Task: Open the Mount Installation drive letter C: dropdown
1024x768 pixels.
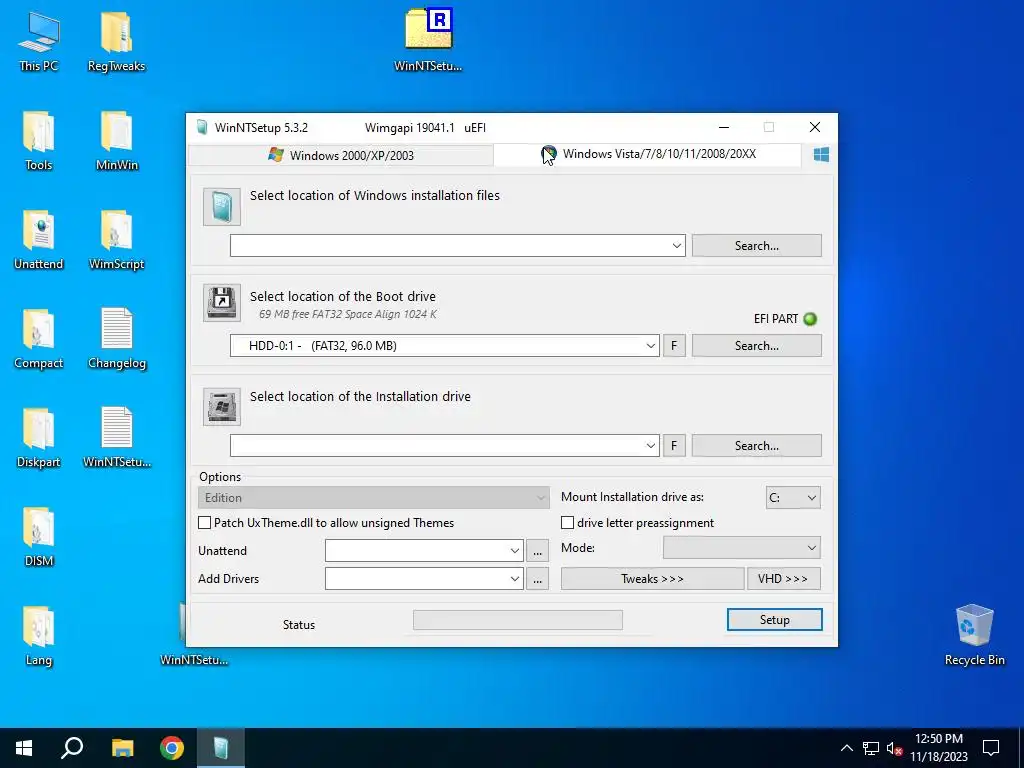Action: click(793, 498)
